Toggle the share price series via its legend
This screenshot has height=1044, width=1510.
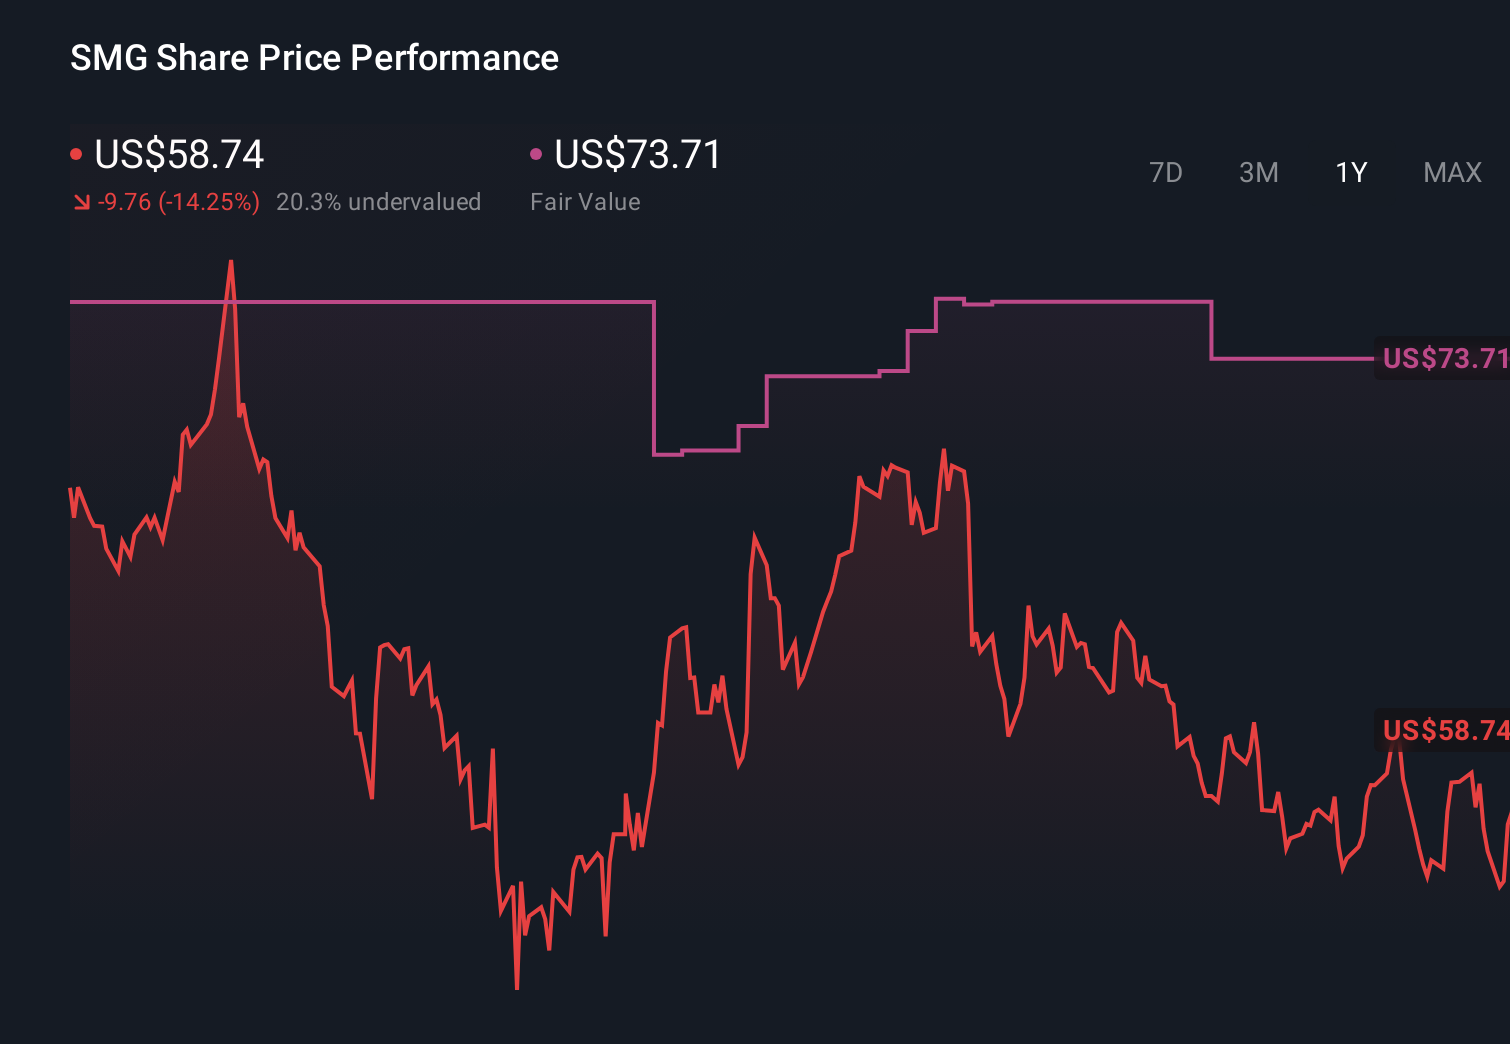(x=178, y=155)
